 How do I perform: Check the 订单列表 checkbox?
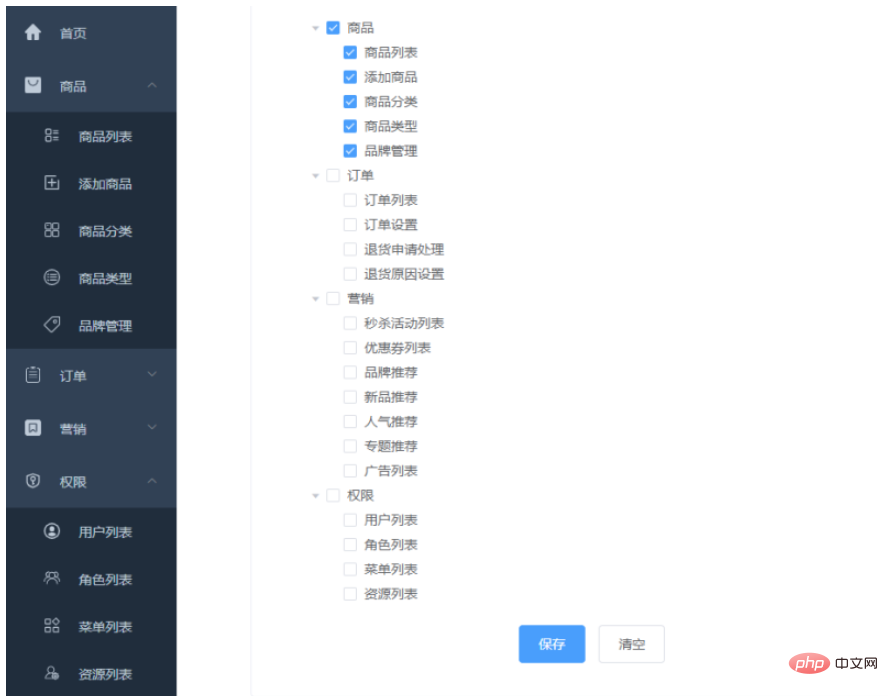[x=350, y=200]
